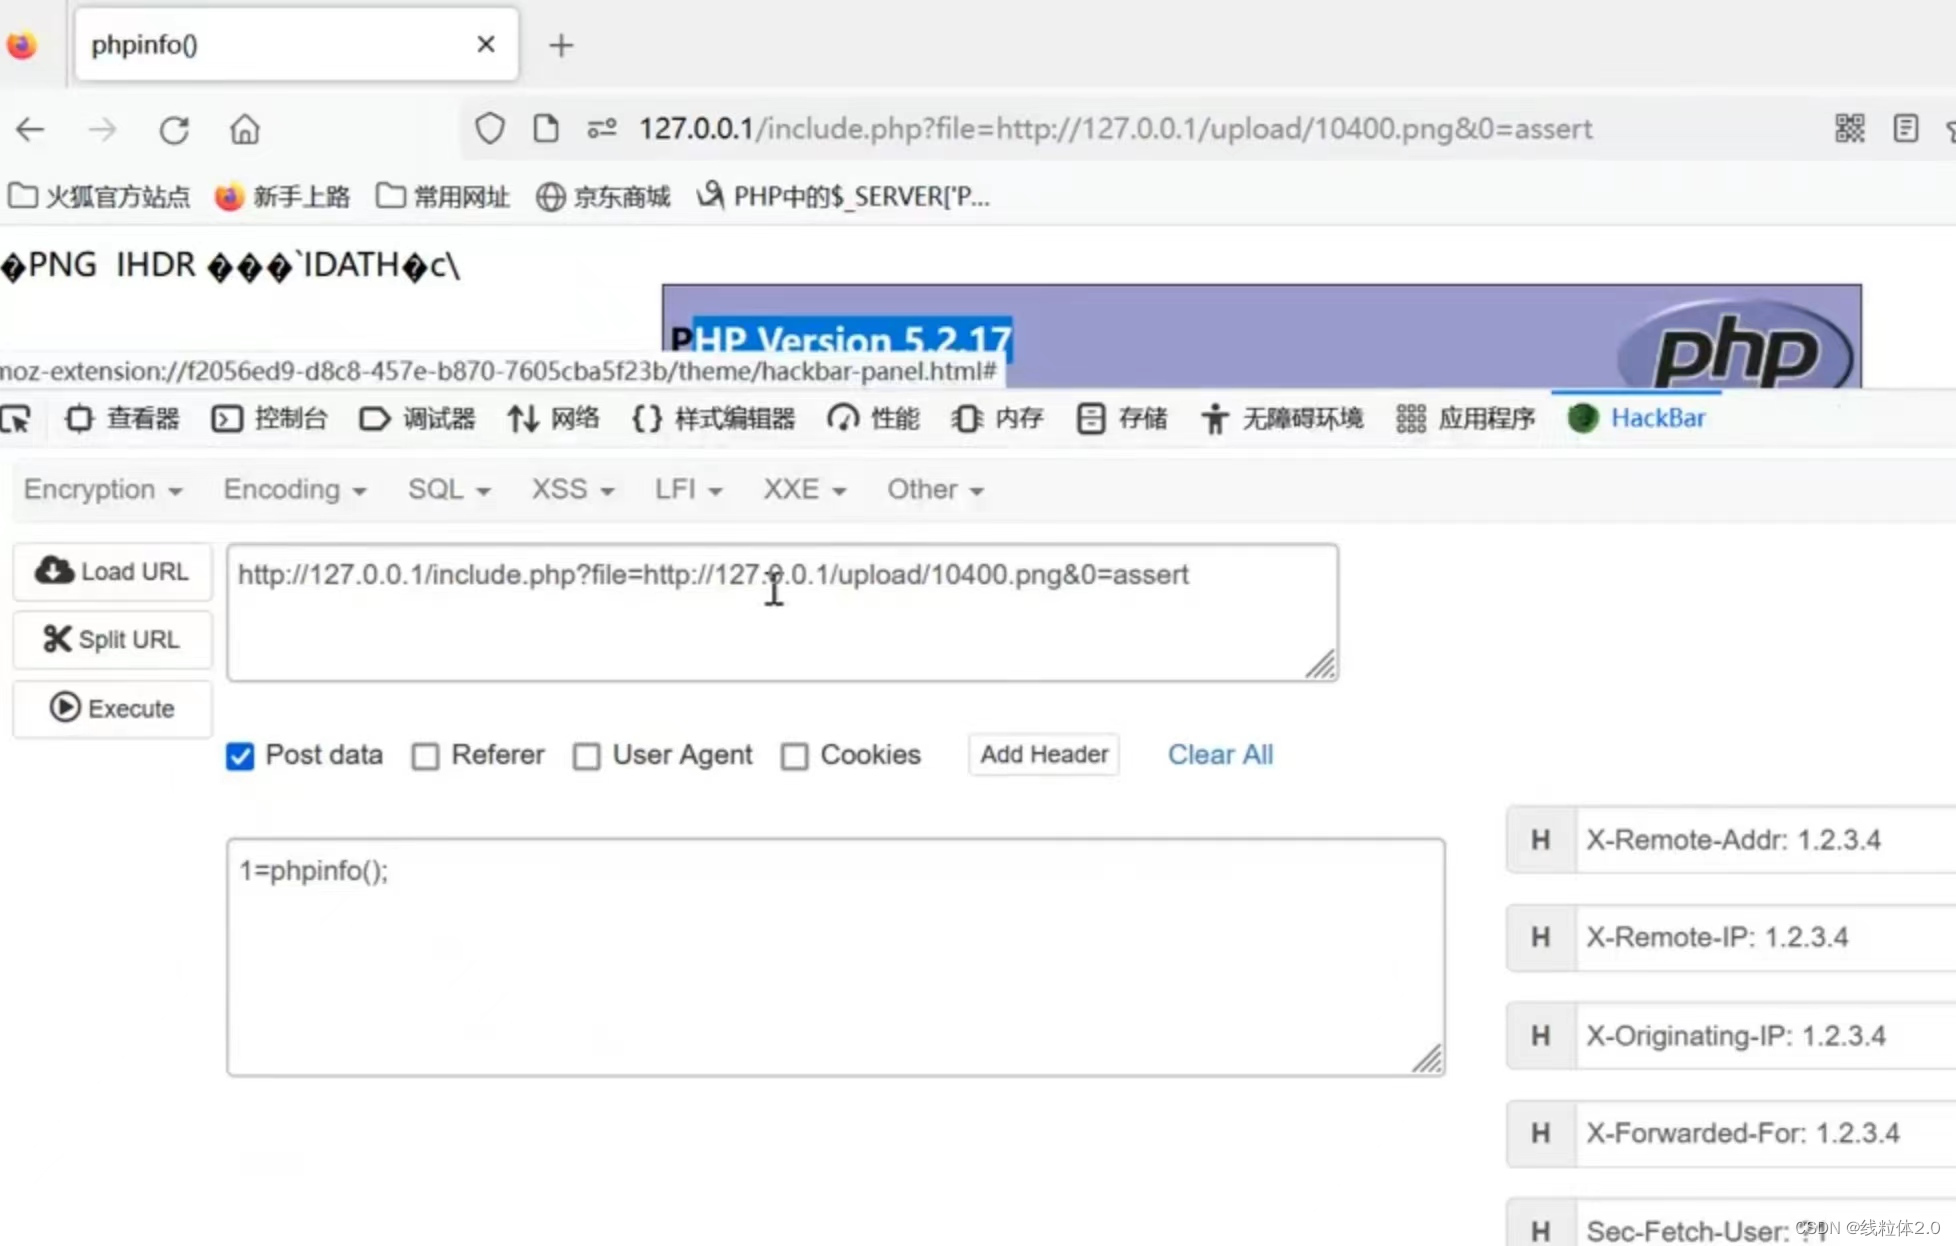Image resolution: width=1956 pixels, height=1246 pixels.
Task: Enable the Cookies checkbox
Action: [794, 756]
